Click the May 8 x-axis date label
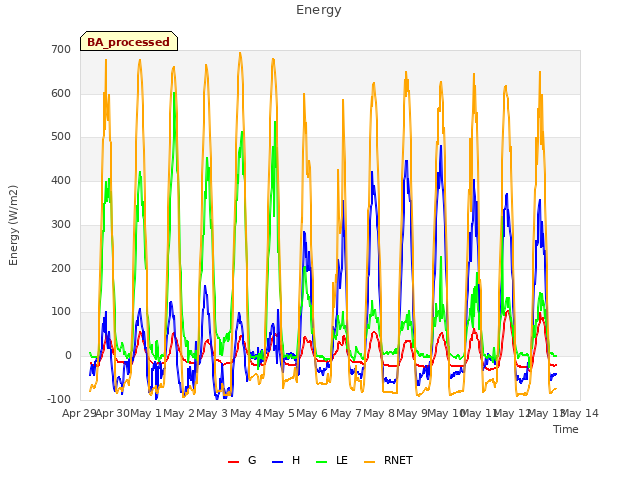The image size is (640, 480). [x=379, y=413]
